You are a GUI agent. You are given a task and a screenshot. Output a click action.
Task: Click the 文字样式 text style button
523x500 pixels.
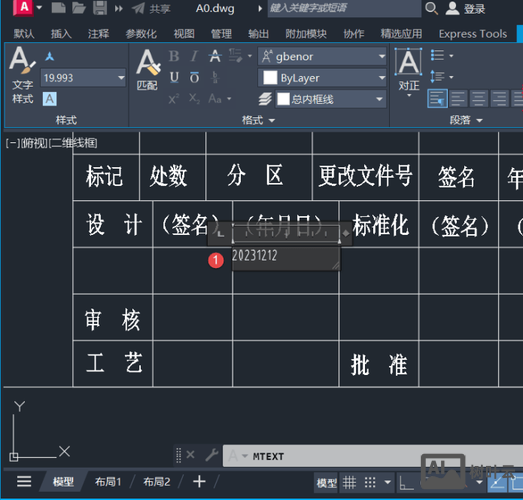point(23,75)
